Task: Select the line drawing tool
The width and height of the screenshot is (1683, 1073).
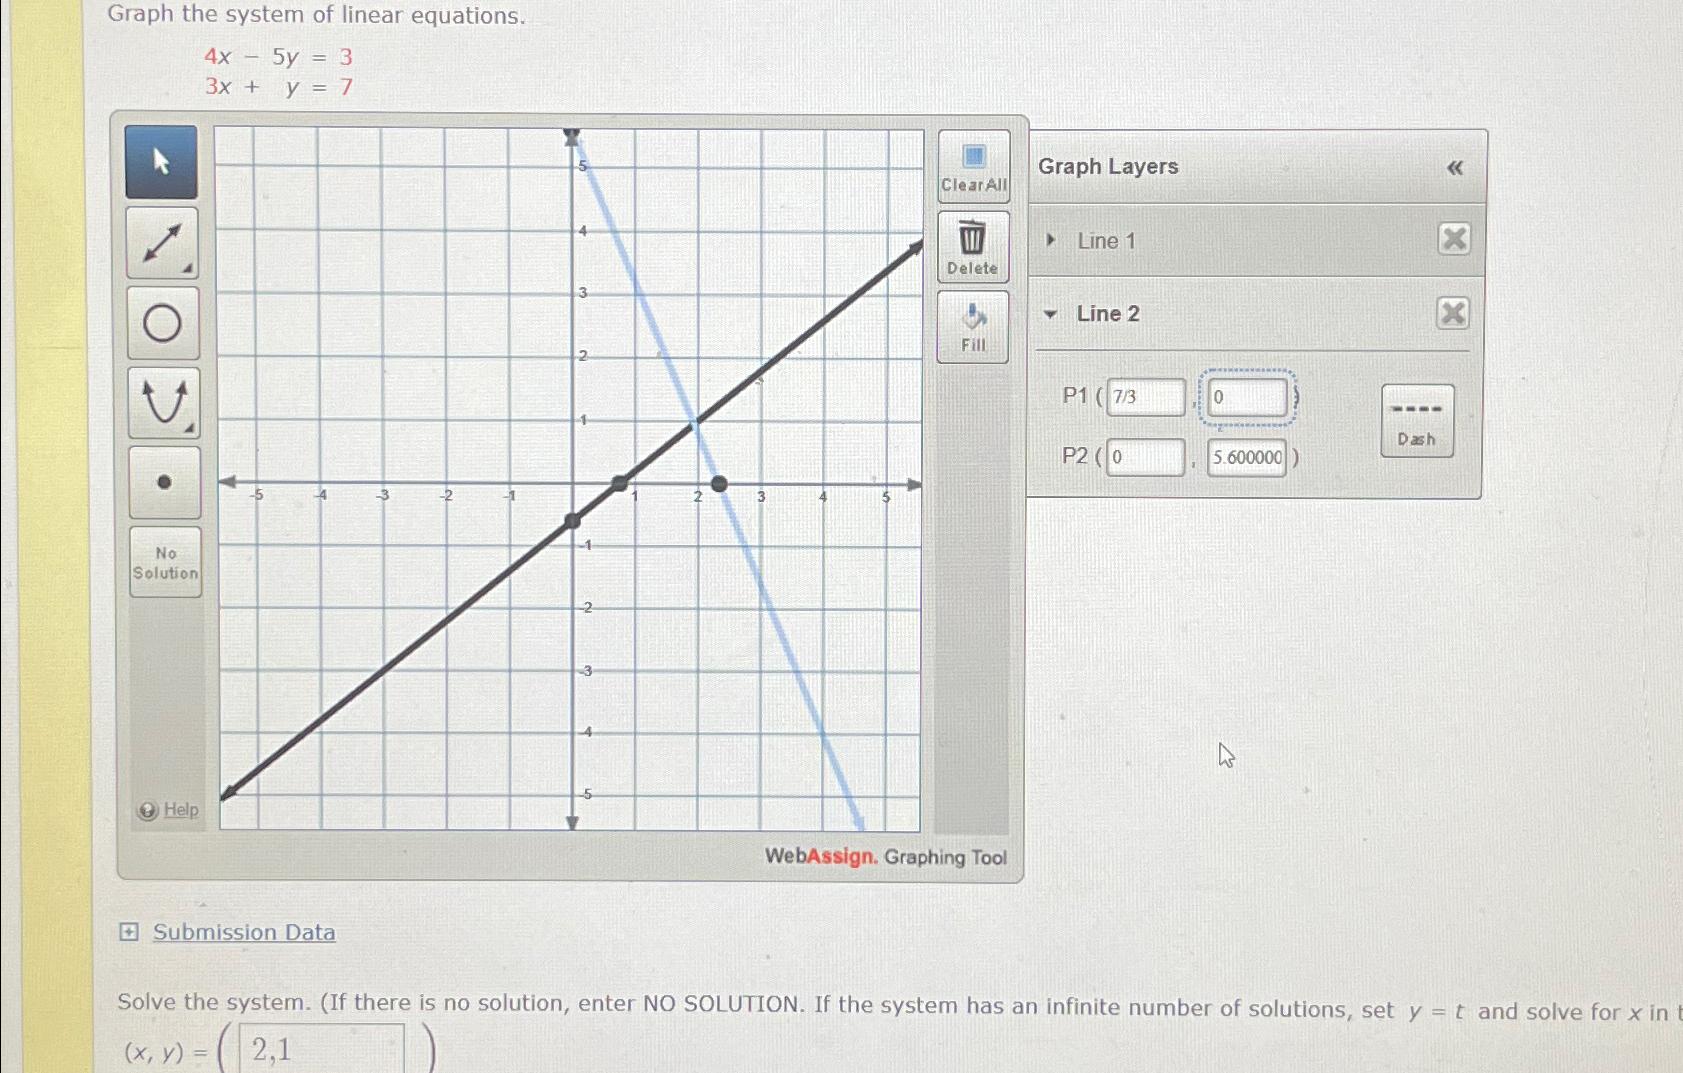Action: pos(162,243)
